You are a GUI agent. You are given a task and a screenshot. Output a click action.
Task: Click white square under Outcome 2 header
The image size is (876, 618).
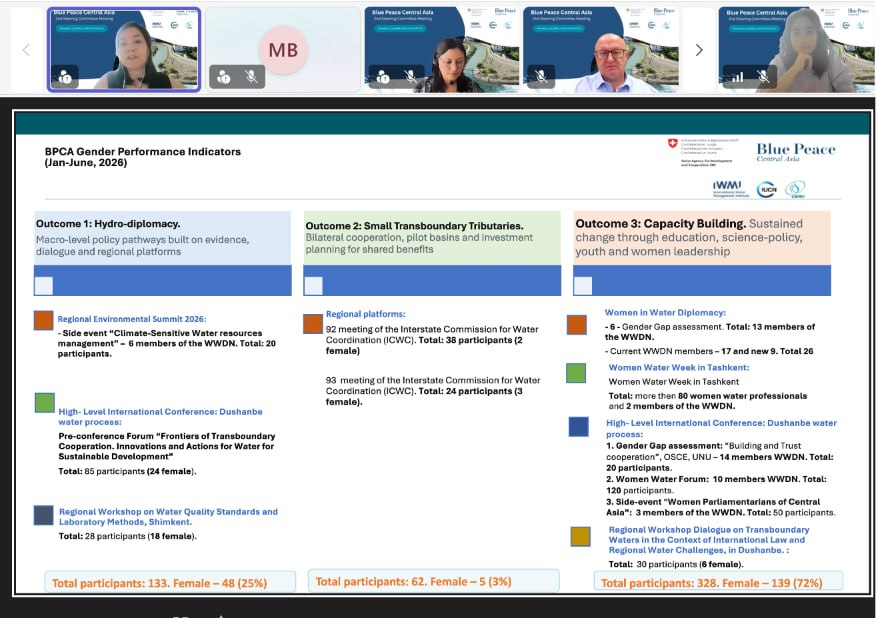(313, 286)
